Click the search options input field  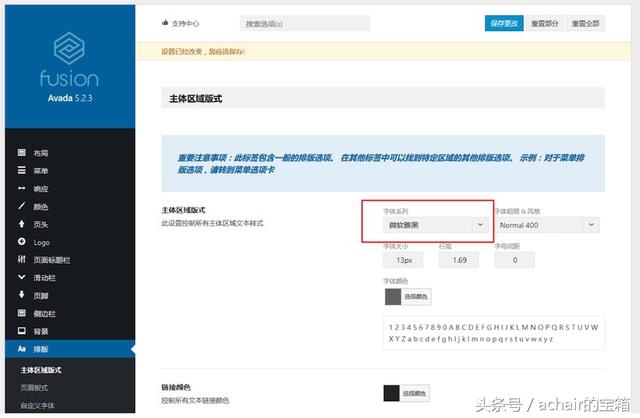click(305, 23)
